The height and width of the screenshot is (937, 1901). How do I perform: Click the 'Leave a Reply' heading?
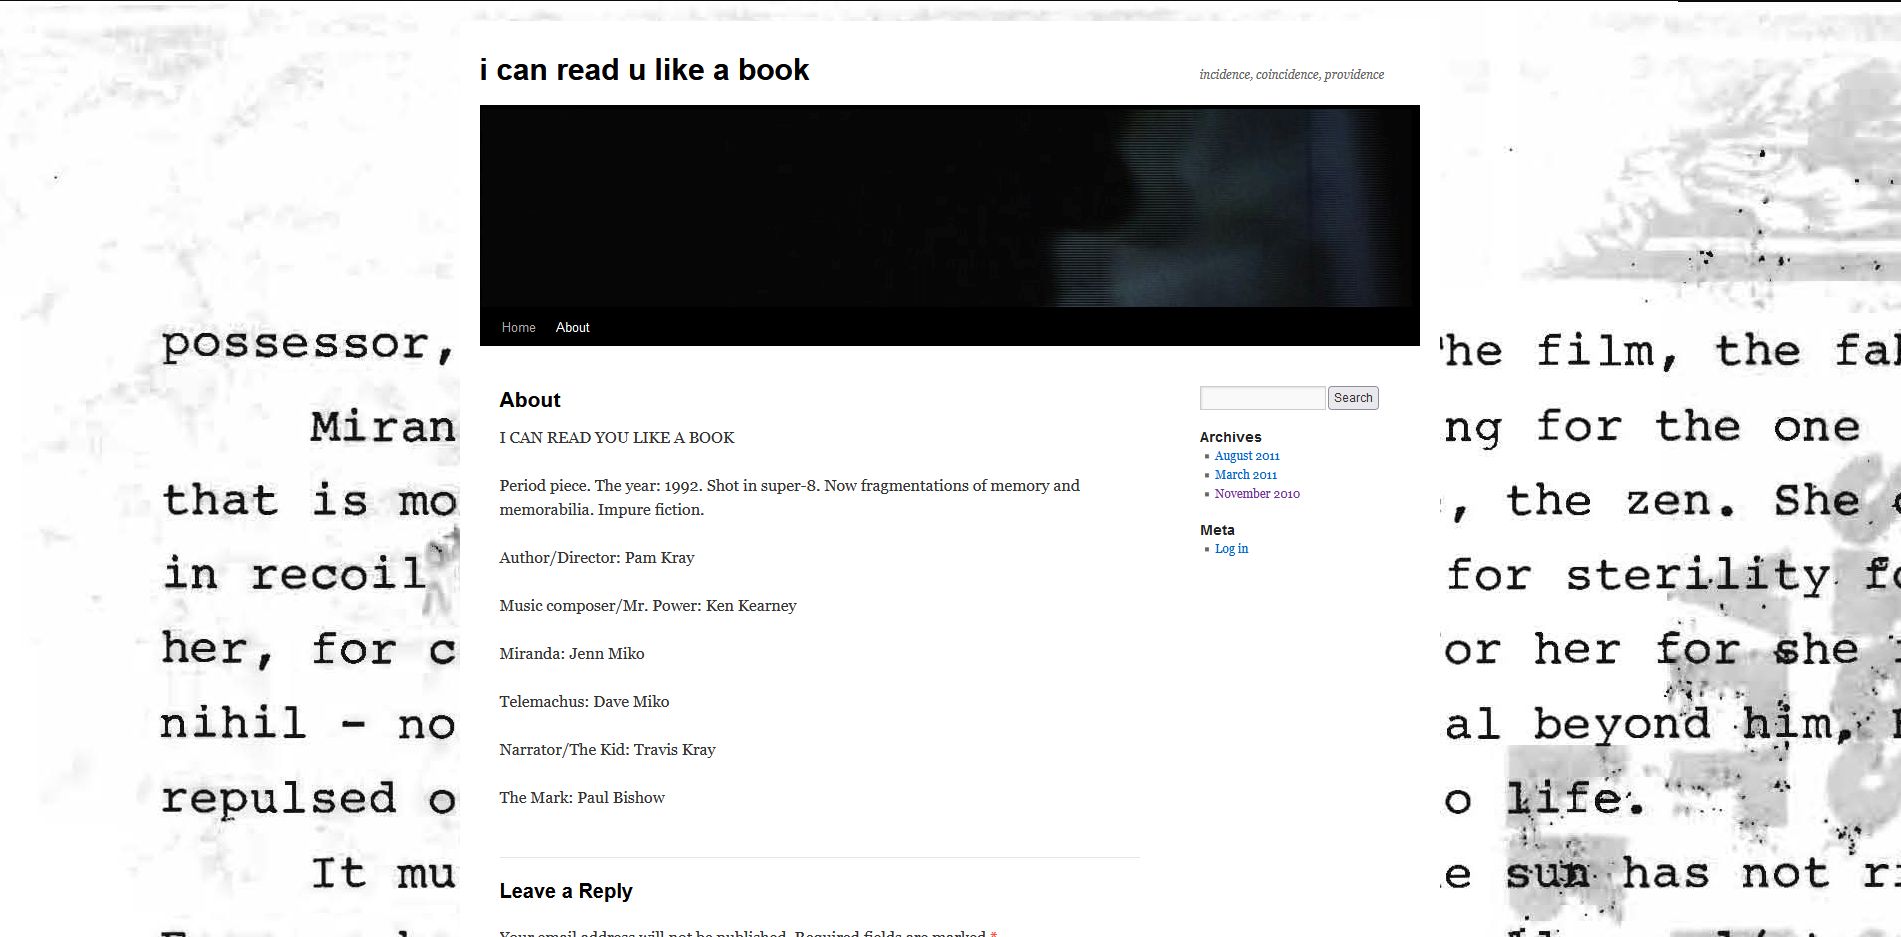coord(566,891)
